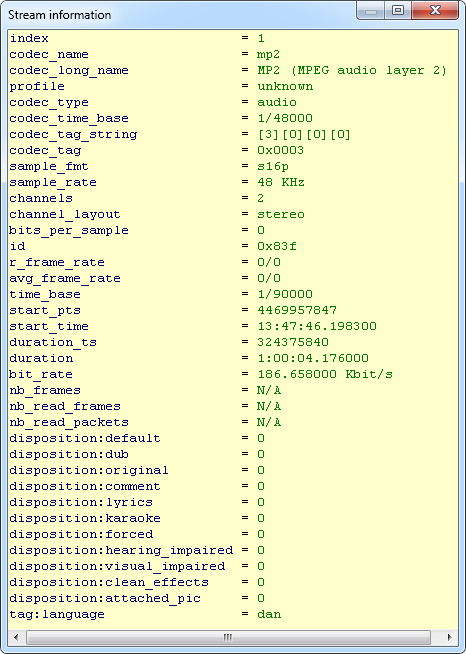Click the disposition:hearing_impaired label

pyautogui.click(x=121, y=550)
